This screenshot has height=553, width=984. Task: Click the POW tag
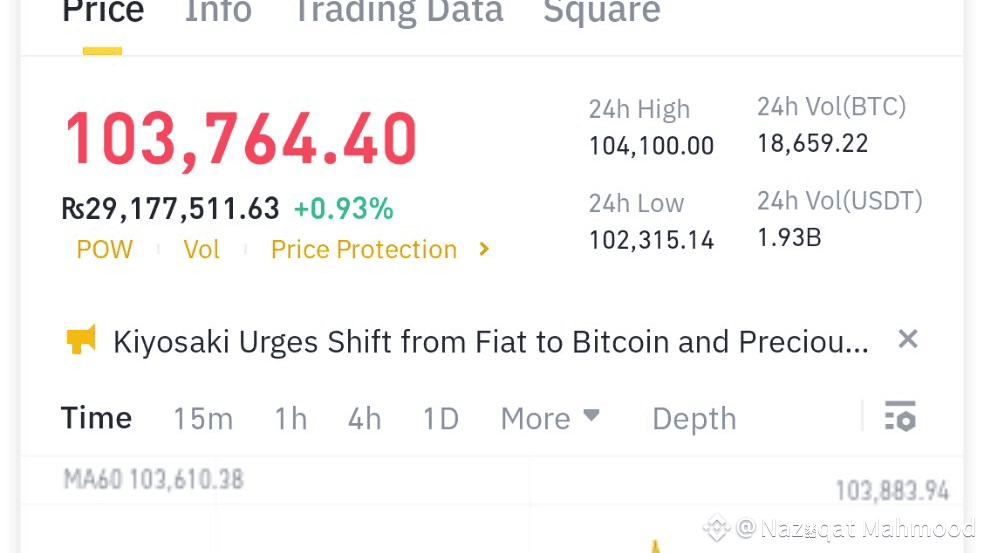[x=104, y=249]
